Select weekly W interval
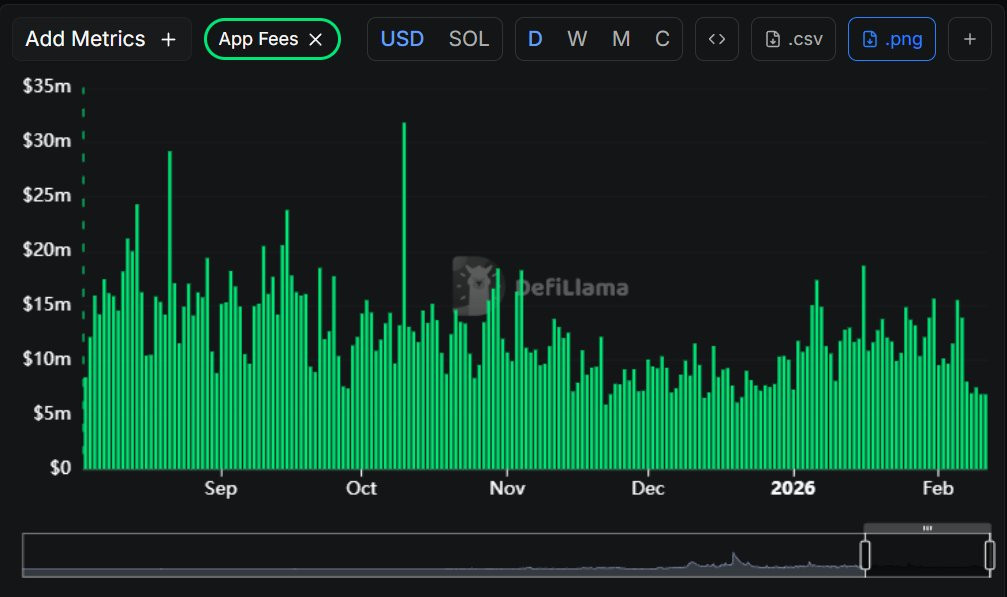Image resolution: width=1007 pixels, height=597 pixels. (577, 39)
